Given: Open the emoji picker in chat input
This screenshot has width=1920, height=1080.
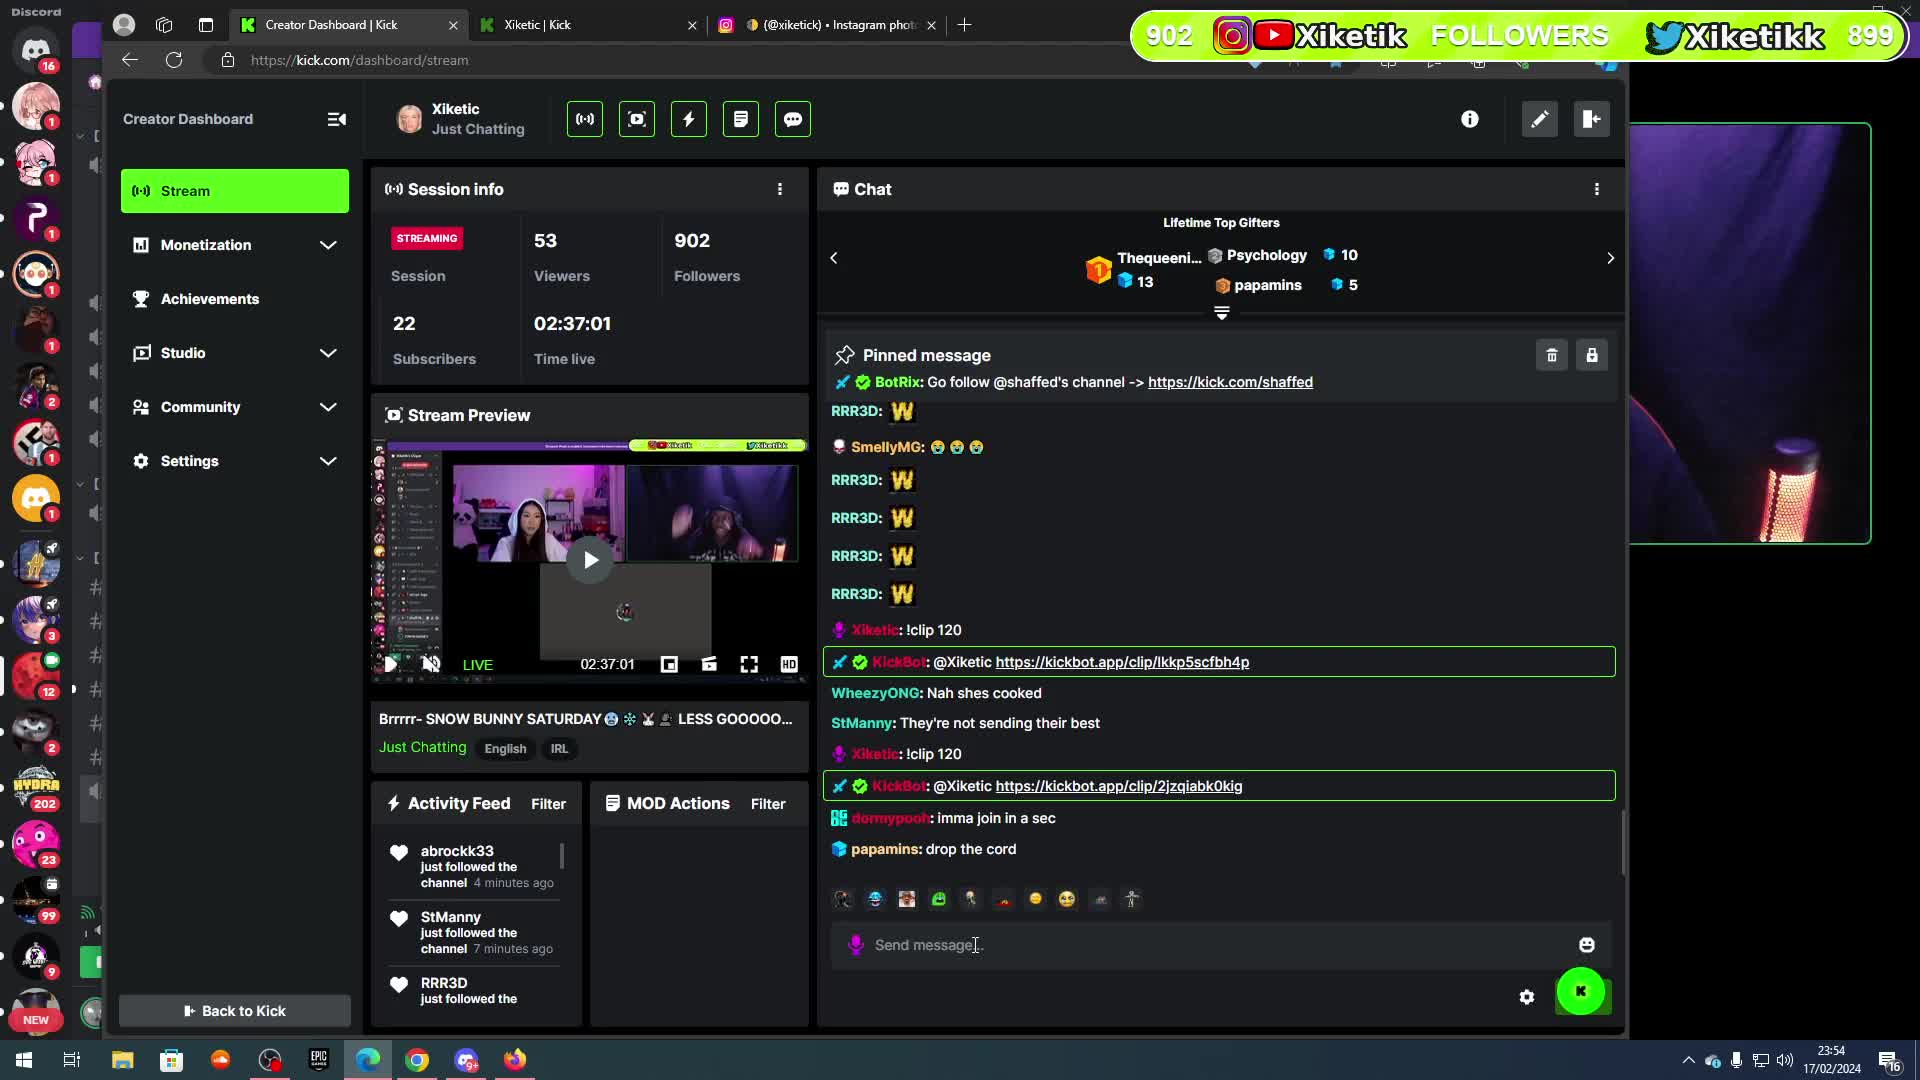Looking at the screenshot, I should pos(1586,945).
